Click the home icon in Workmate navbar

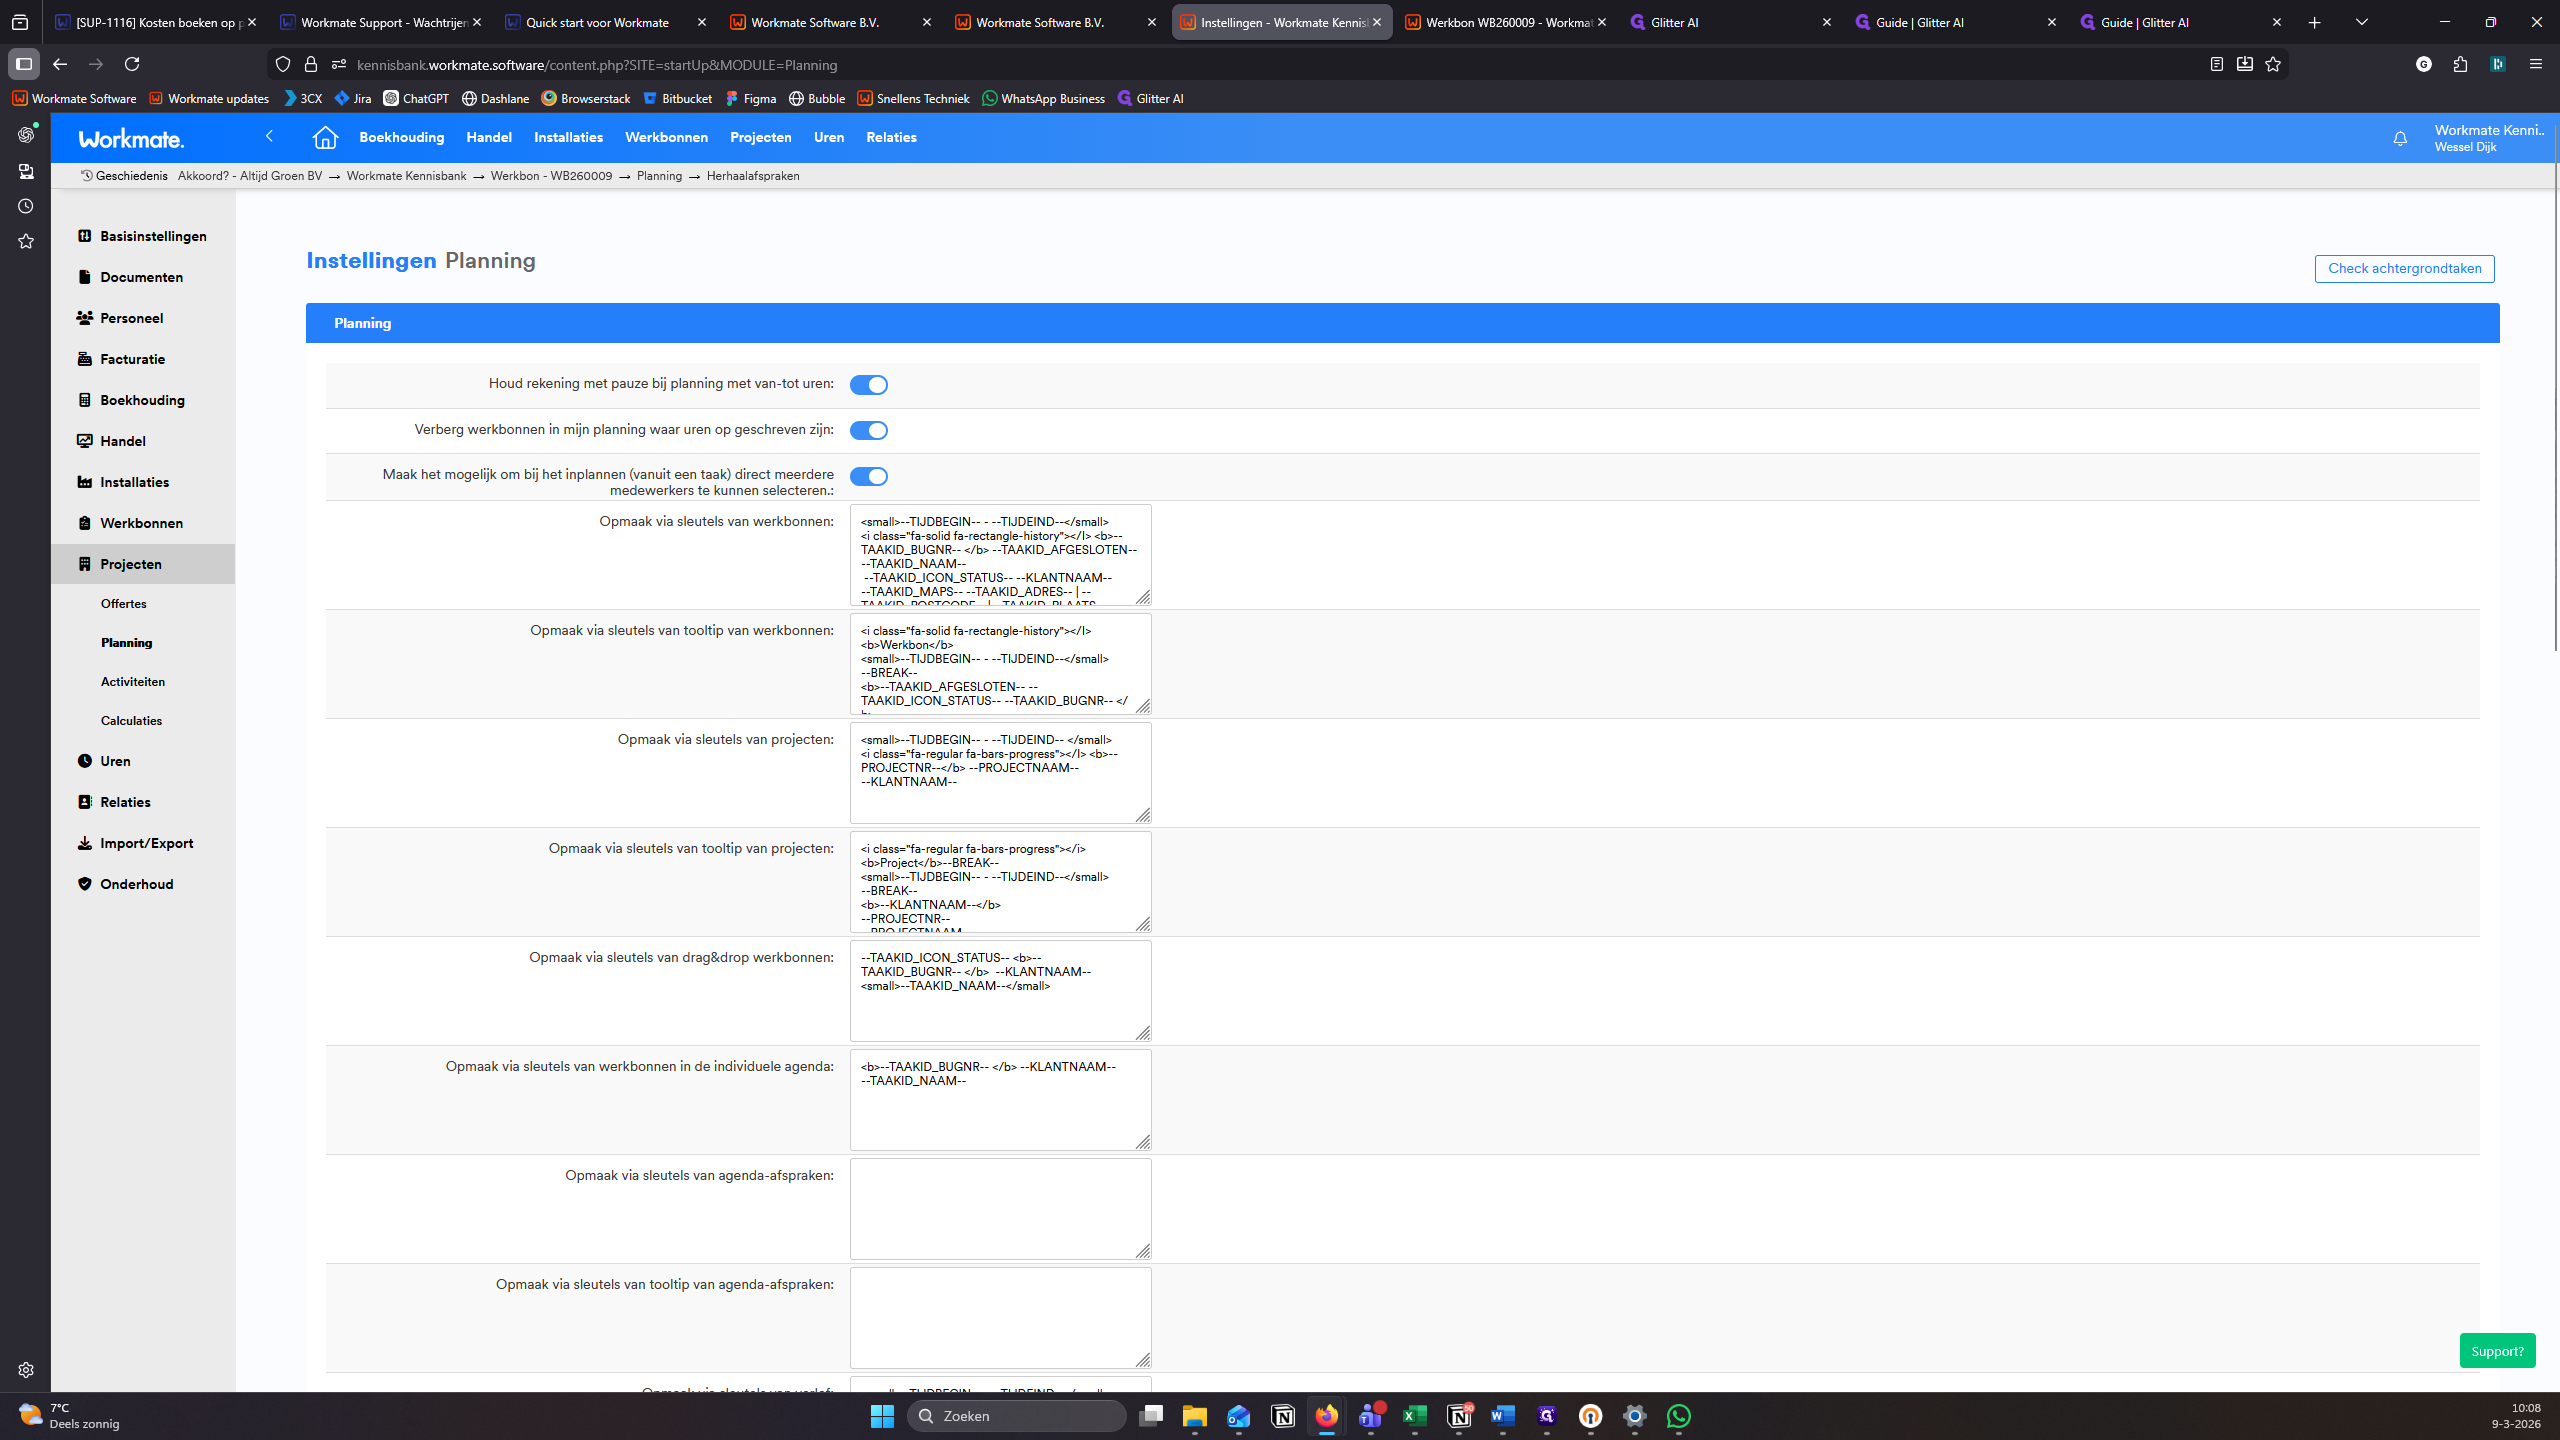tap(325, 138)
